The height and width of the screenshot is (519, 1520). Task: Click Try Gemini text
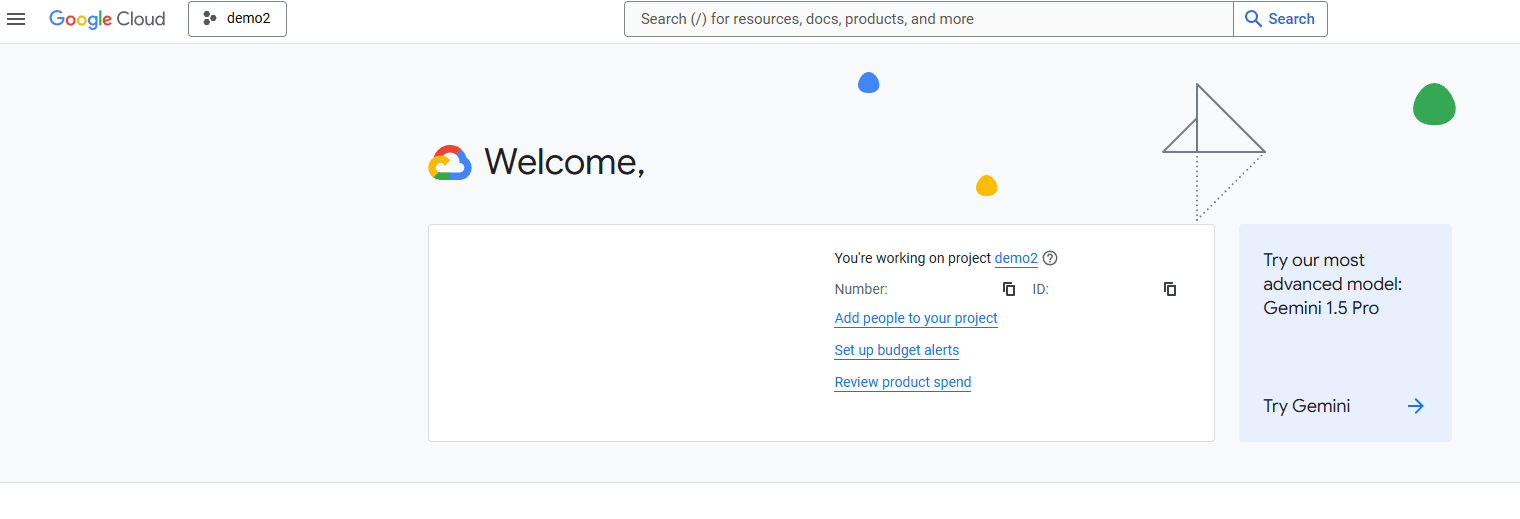coord(1307,406)
